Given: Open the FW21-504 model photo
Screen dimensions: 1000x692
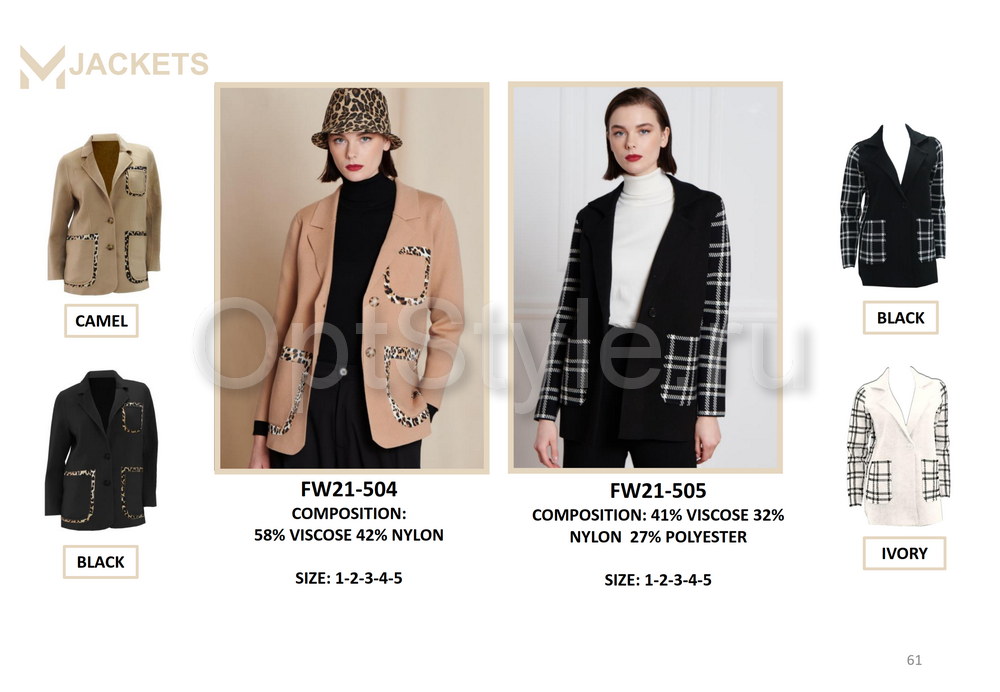Looking at the screenshot, I should 352,277.
